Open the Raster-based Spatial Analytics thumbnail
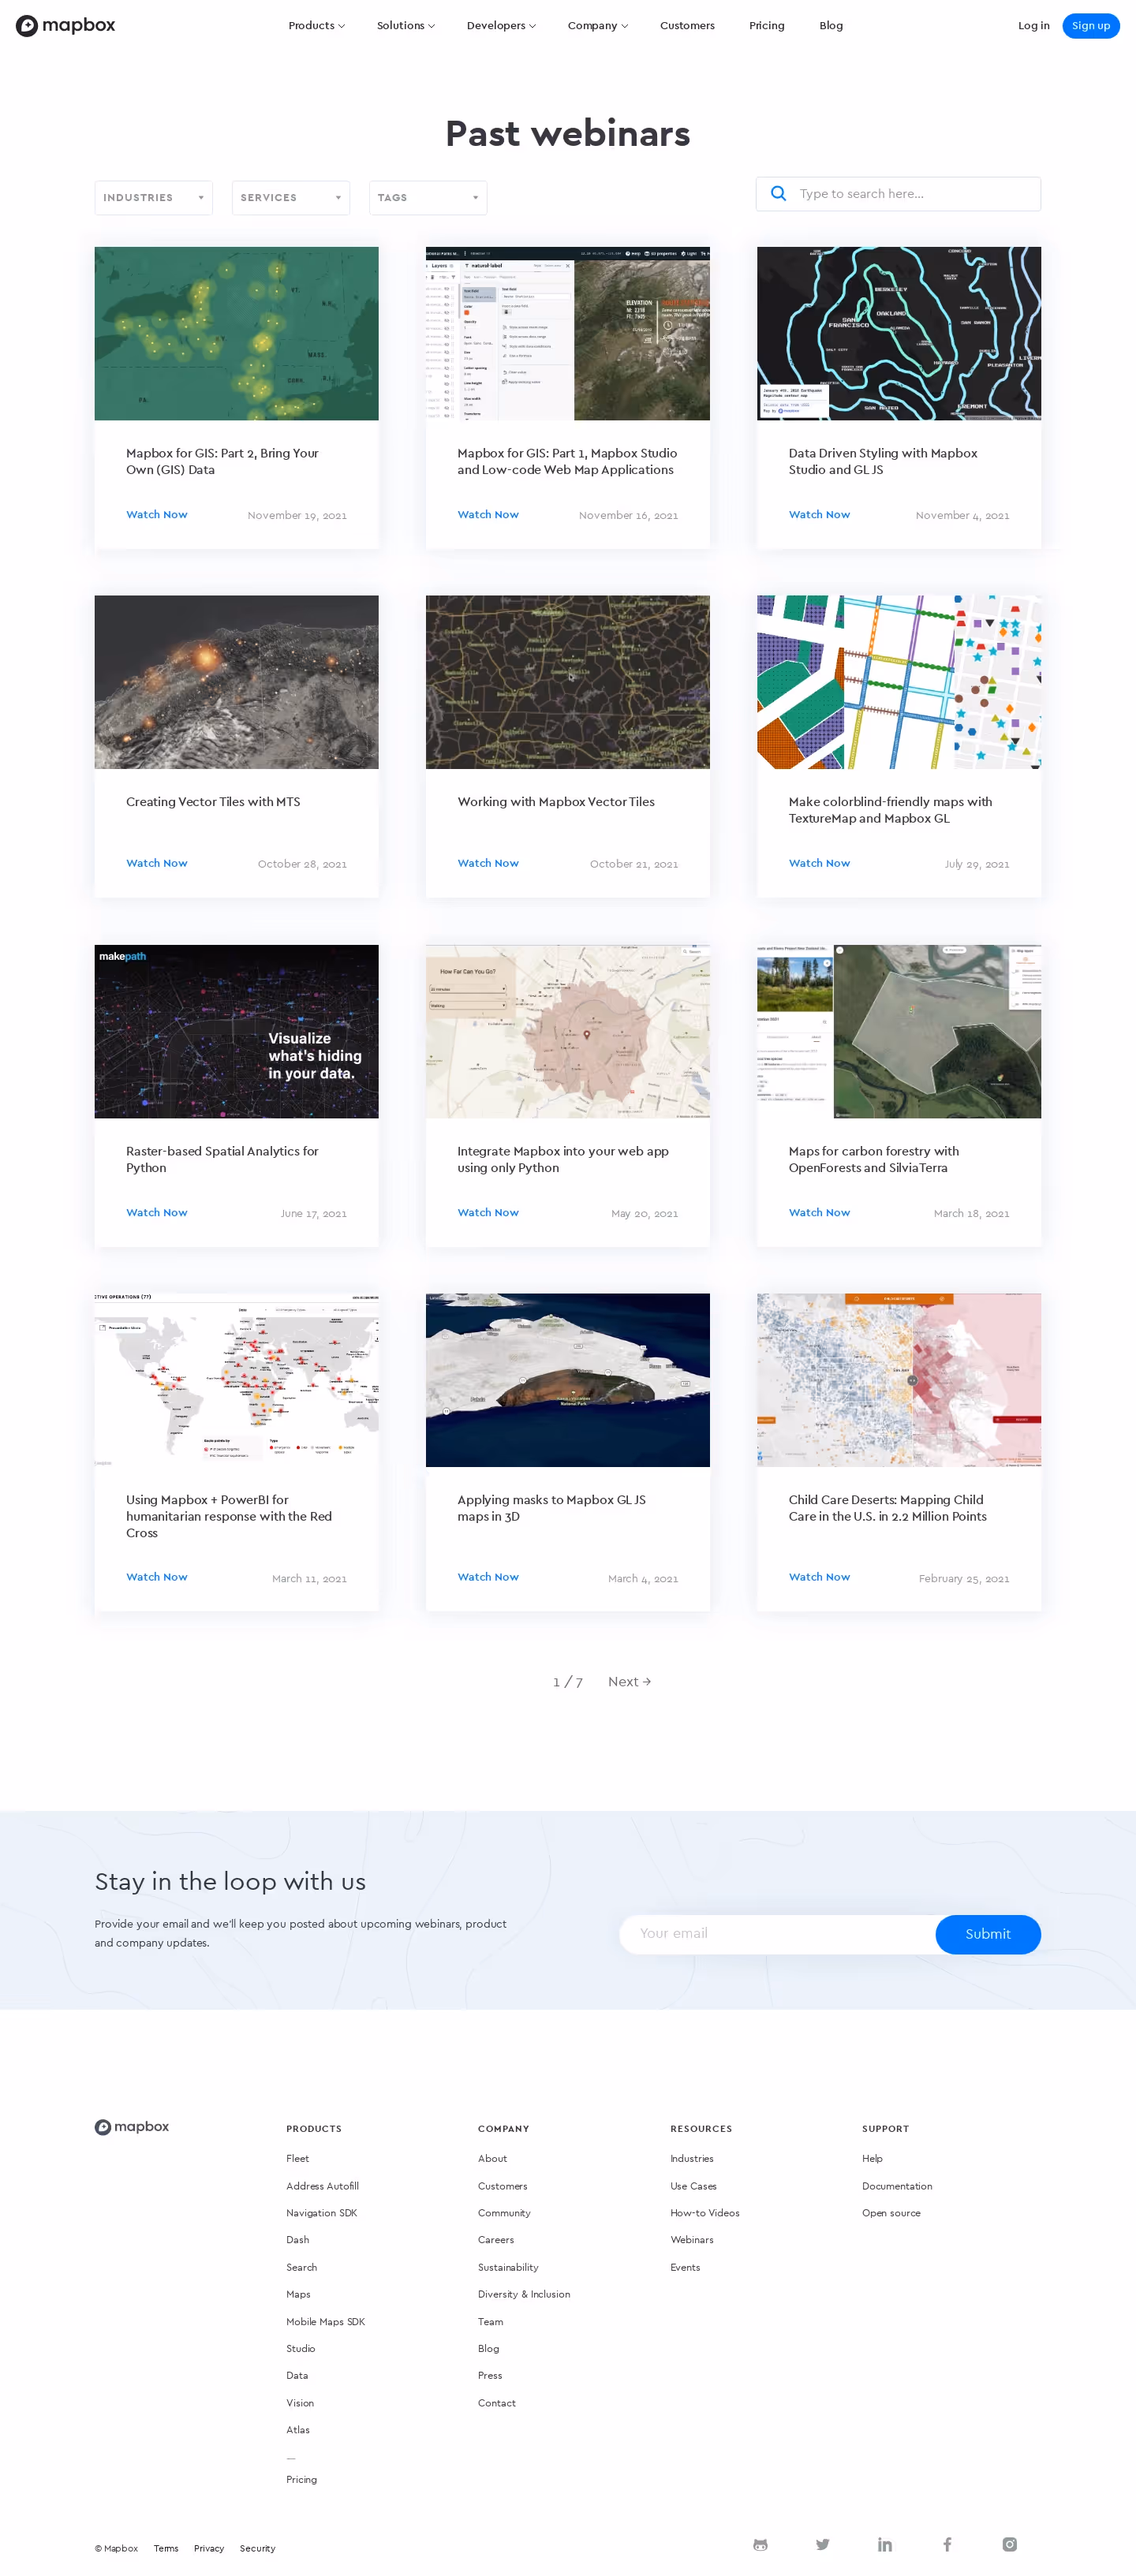The height and width of the screenshot is (2576, 1136). tap(236, 1031)
